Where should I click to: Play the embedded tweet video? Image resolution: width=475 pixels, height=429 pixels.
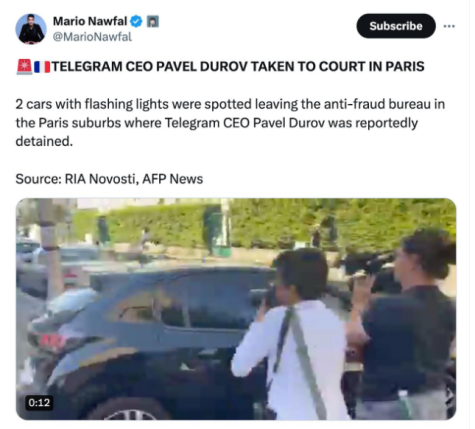coord(236,309)
